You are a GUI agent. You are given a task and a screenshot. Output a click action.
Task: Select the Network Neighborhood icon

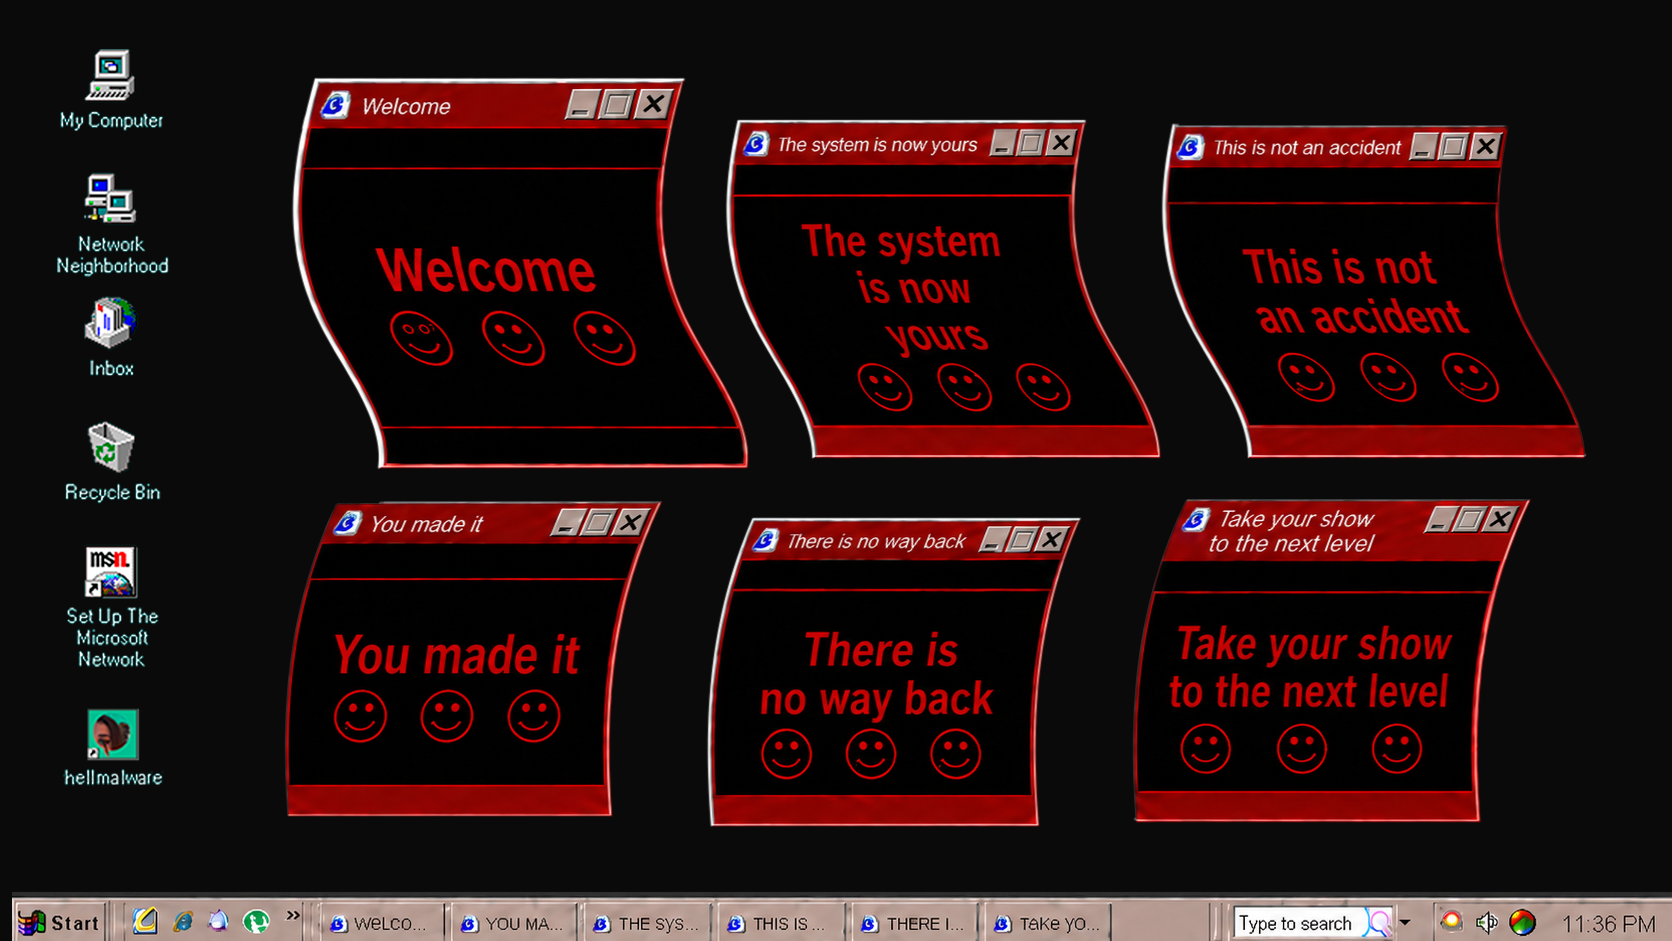click(x=111, y=224)
